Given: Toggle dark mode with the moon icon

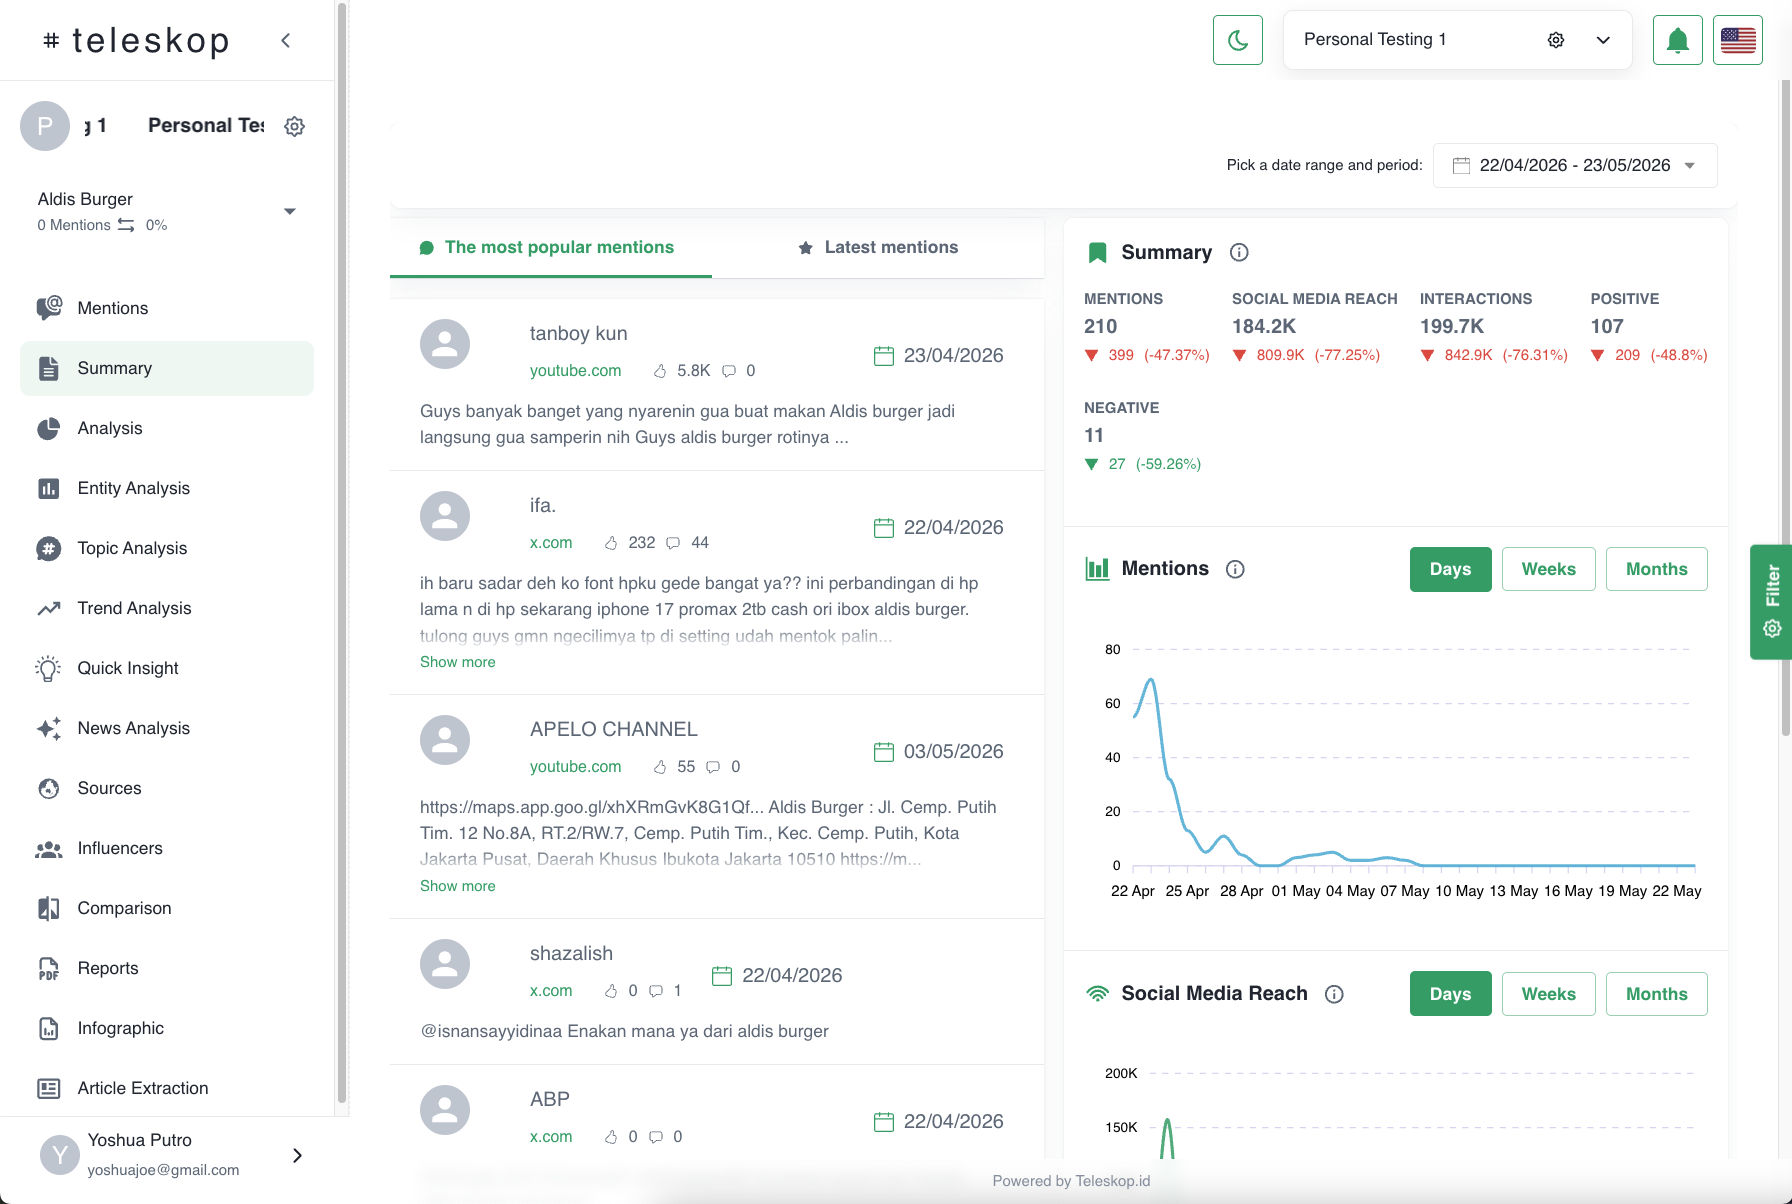Looking at the screenshot, I should (1238, 40).
